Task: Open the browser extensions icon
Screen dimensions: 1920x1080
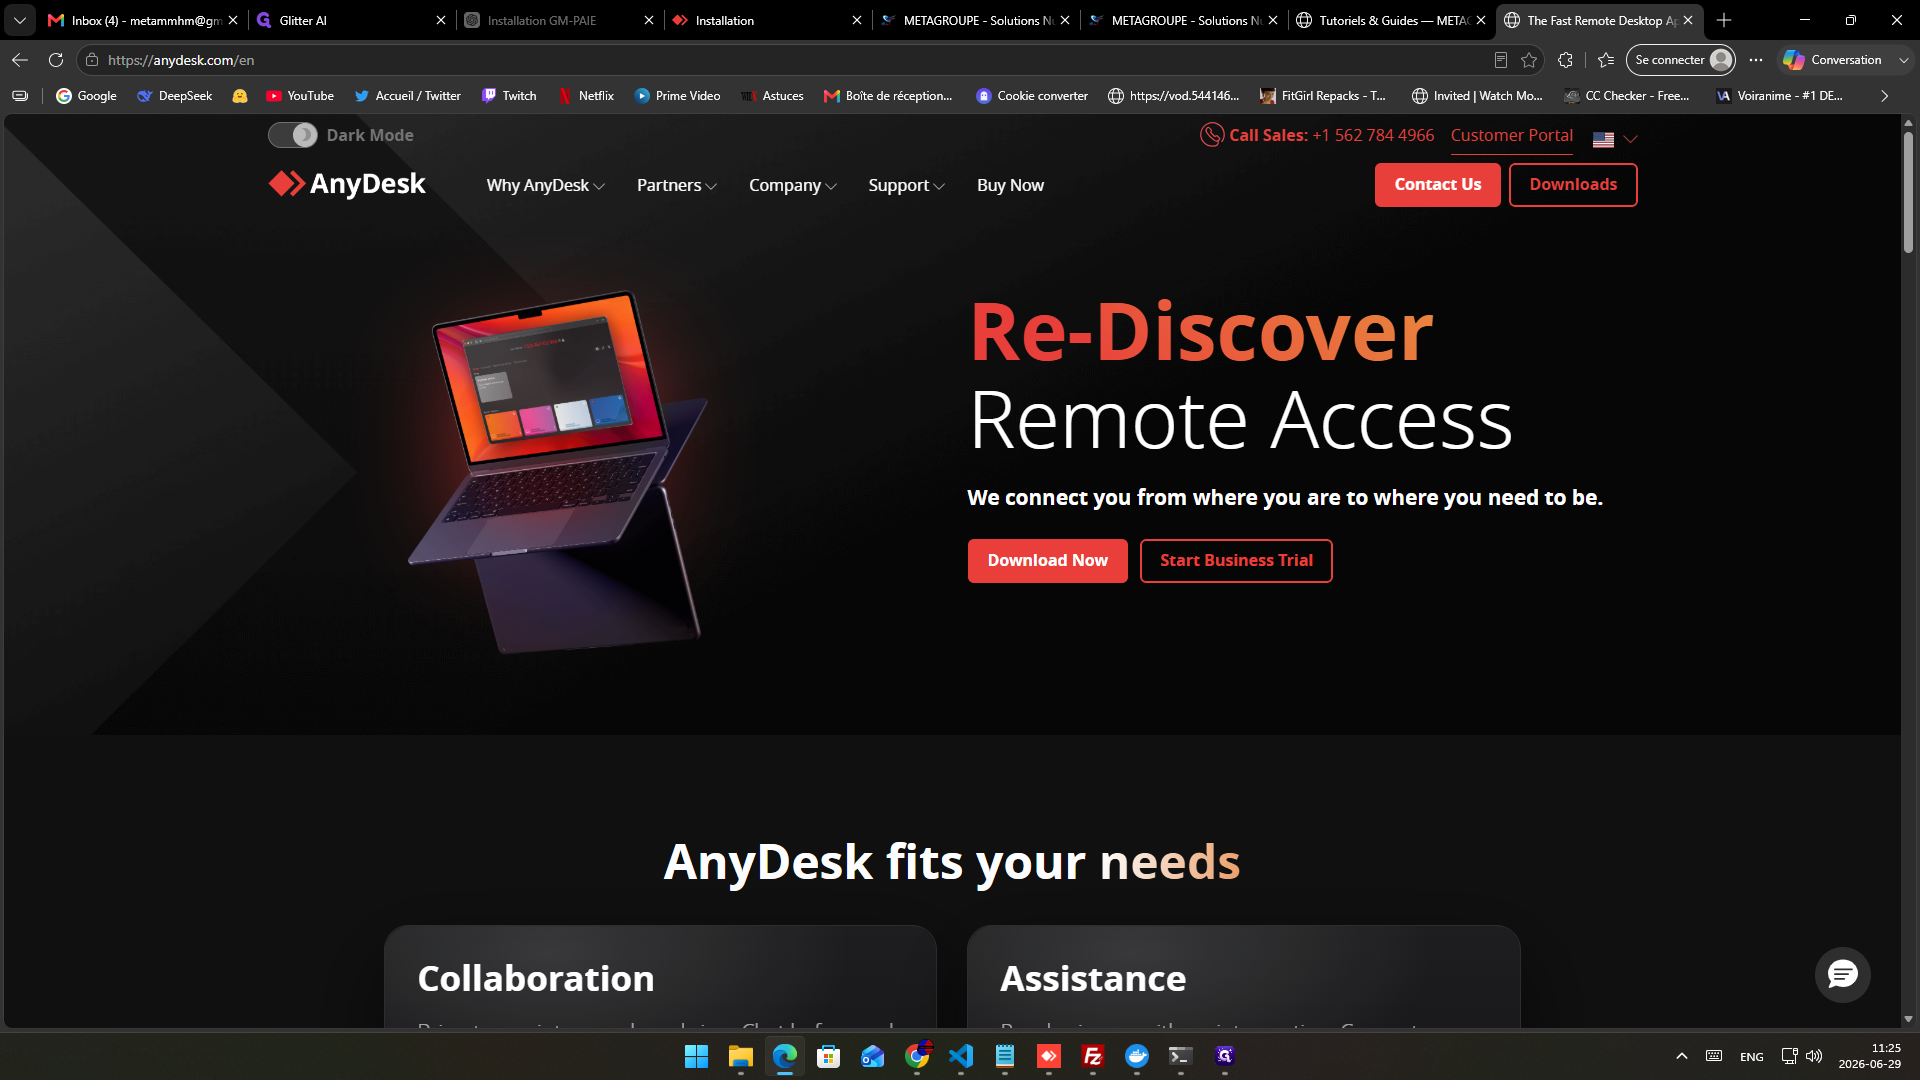Action: click(x=1565, y=60)
